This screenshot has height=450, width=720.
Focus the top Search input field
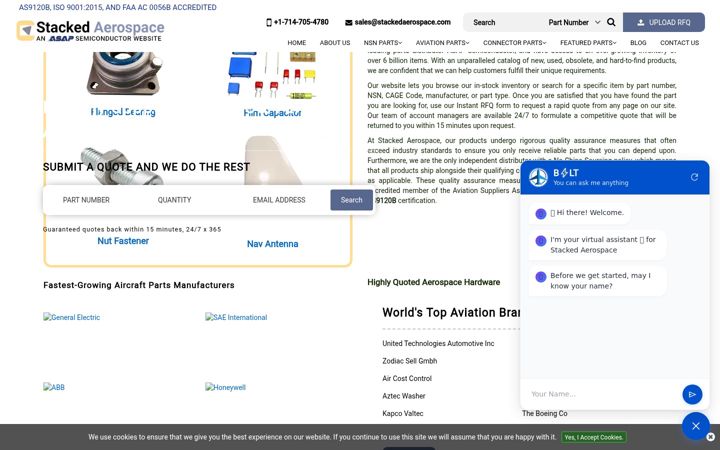tap(505, 22)
